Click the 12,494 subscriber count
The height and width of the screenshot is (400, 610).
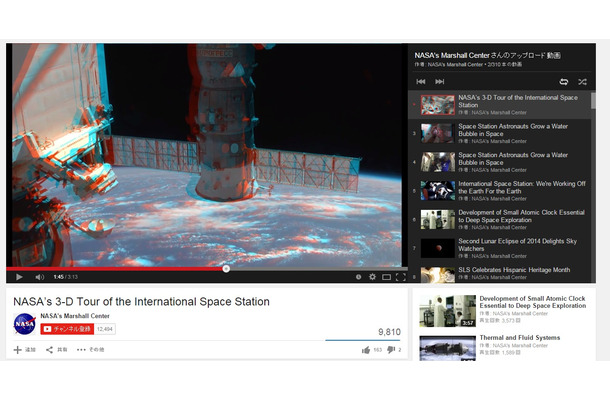(105, 329)
